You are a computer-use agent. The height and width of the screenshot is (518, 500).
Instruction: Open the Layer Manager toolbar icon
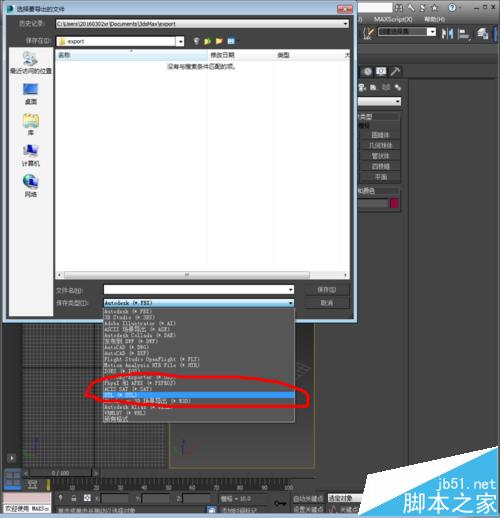click(483, 33)
